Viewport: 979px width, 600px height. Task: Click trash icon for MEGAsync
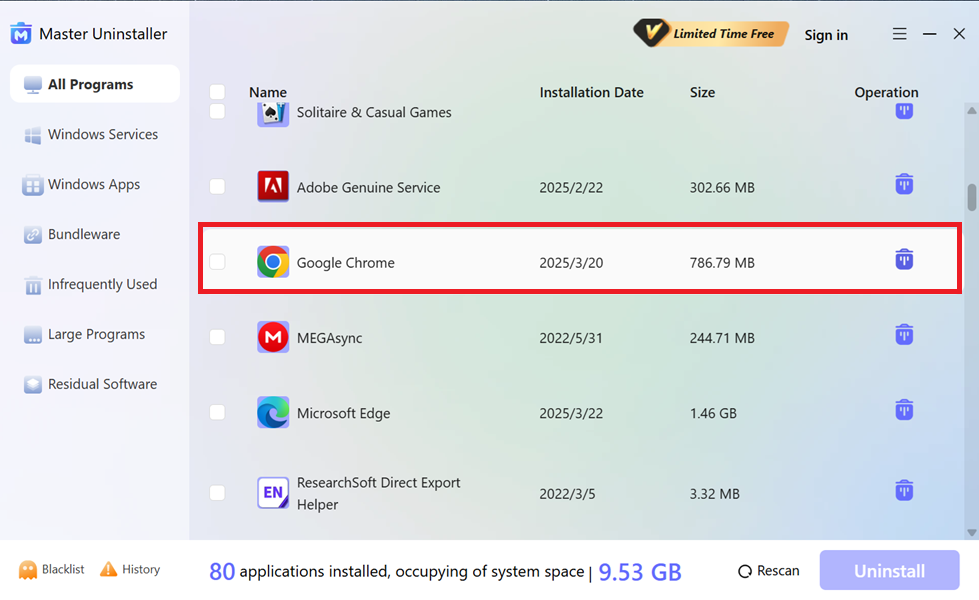[x=904, y=335]
